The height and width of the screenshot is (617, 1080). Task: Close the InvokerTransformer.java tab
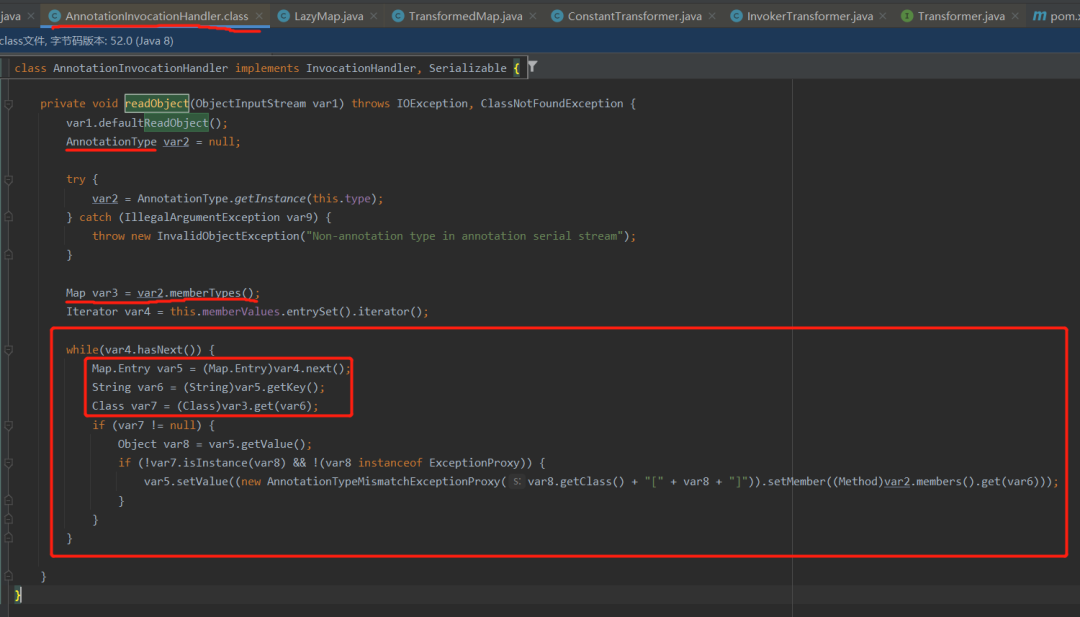[882, 16]
